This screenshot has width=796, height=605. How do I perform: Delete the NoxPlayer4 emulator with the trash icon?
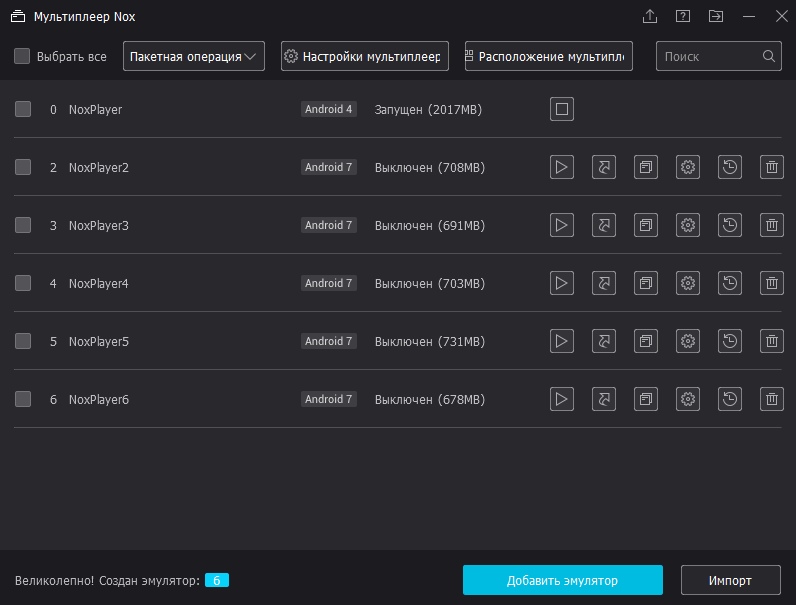click(771, 283)
